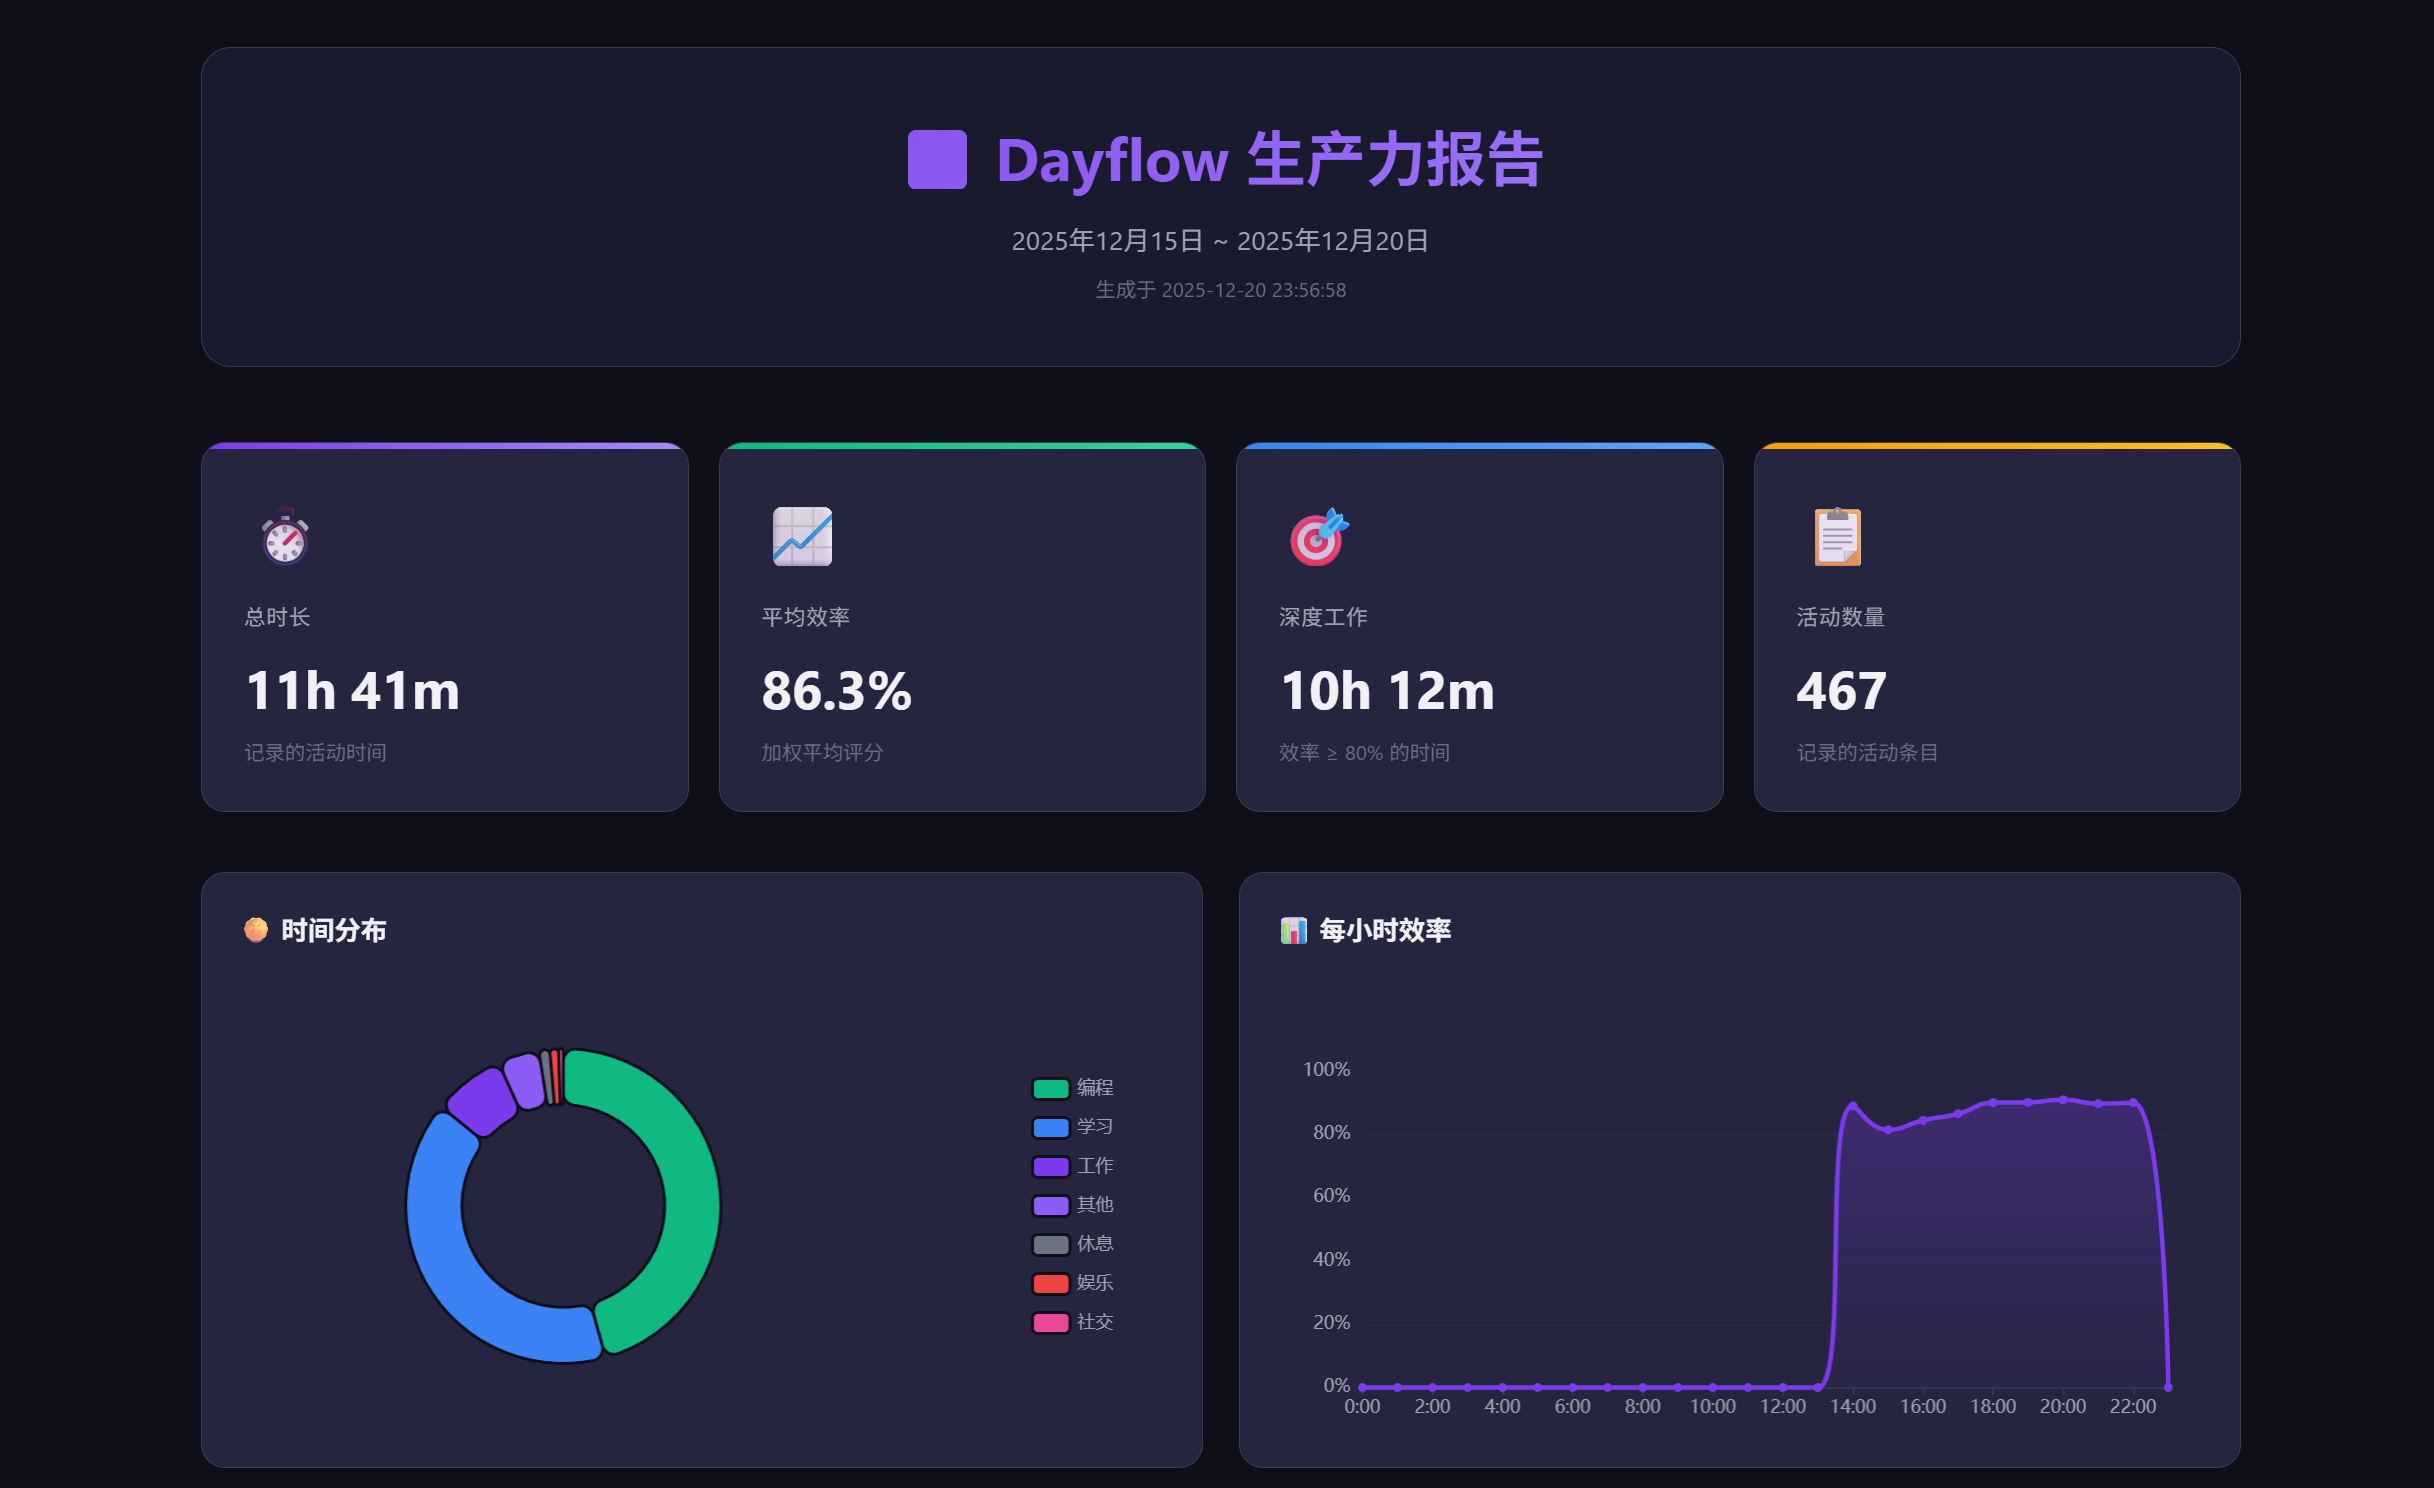Click the 记录的活动时间 caption

[x=315, y=753]
